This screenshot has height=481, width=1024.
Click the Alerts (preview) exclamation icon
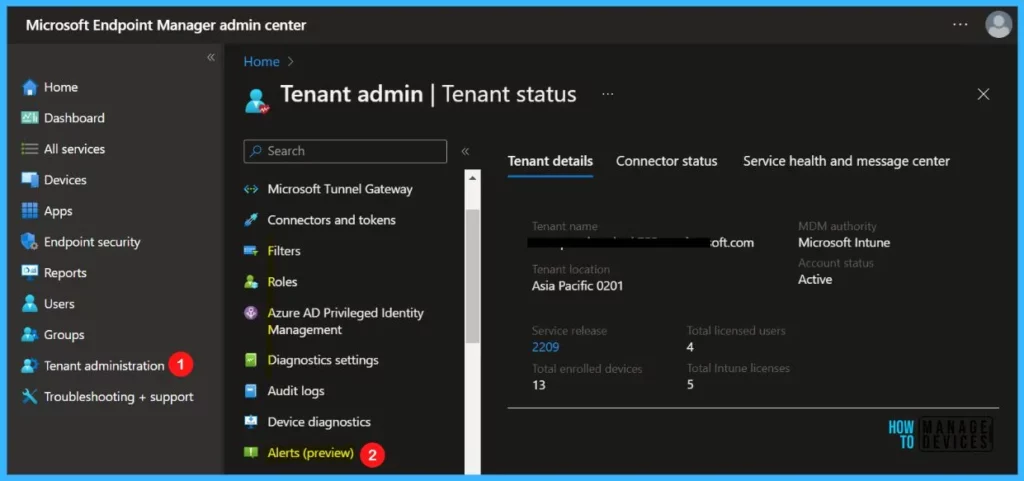click(251, 452)
